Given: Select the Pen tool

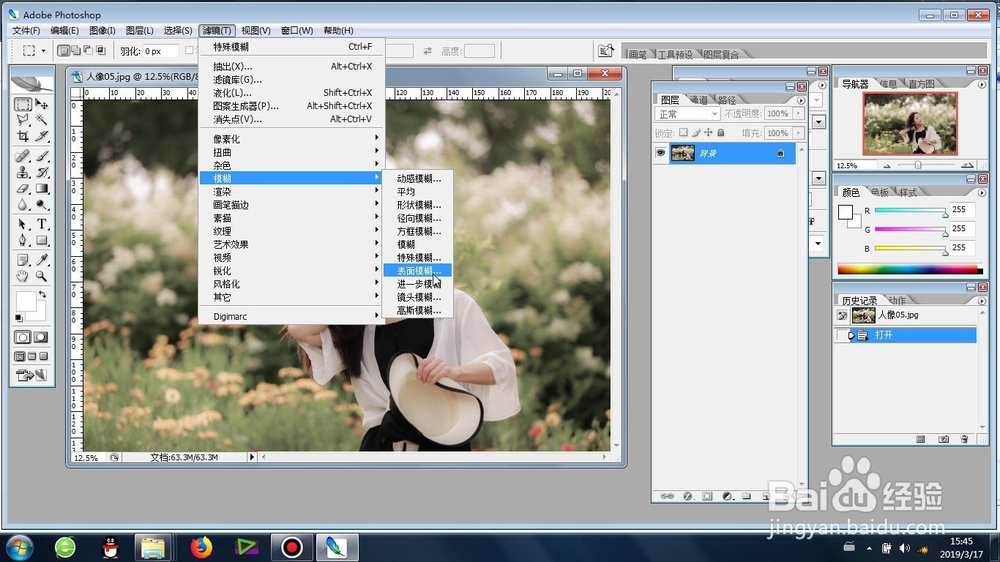Looking at the screenshot, I should (x=23, y=240).
